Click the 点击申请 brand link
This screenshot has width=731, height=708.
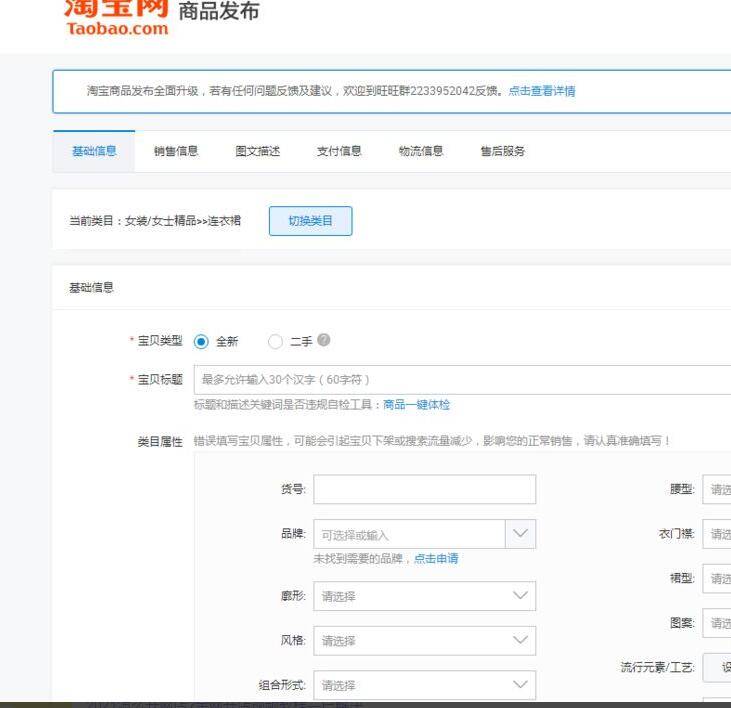[436, 558]
